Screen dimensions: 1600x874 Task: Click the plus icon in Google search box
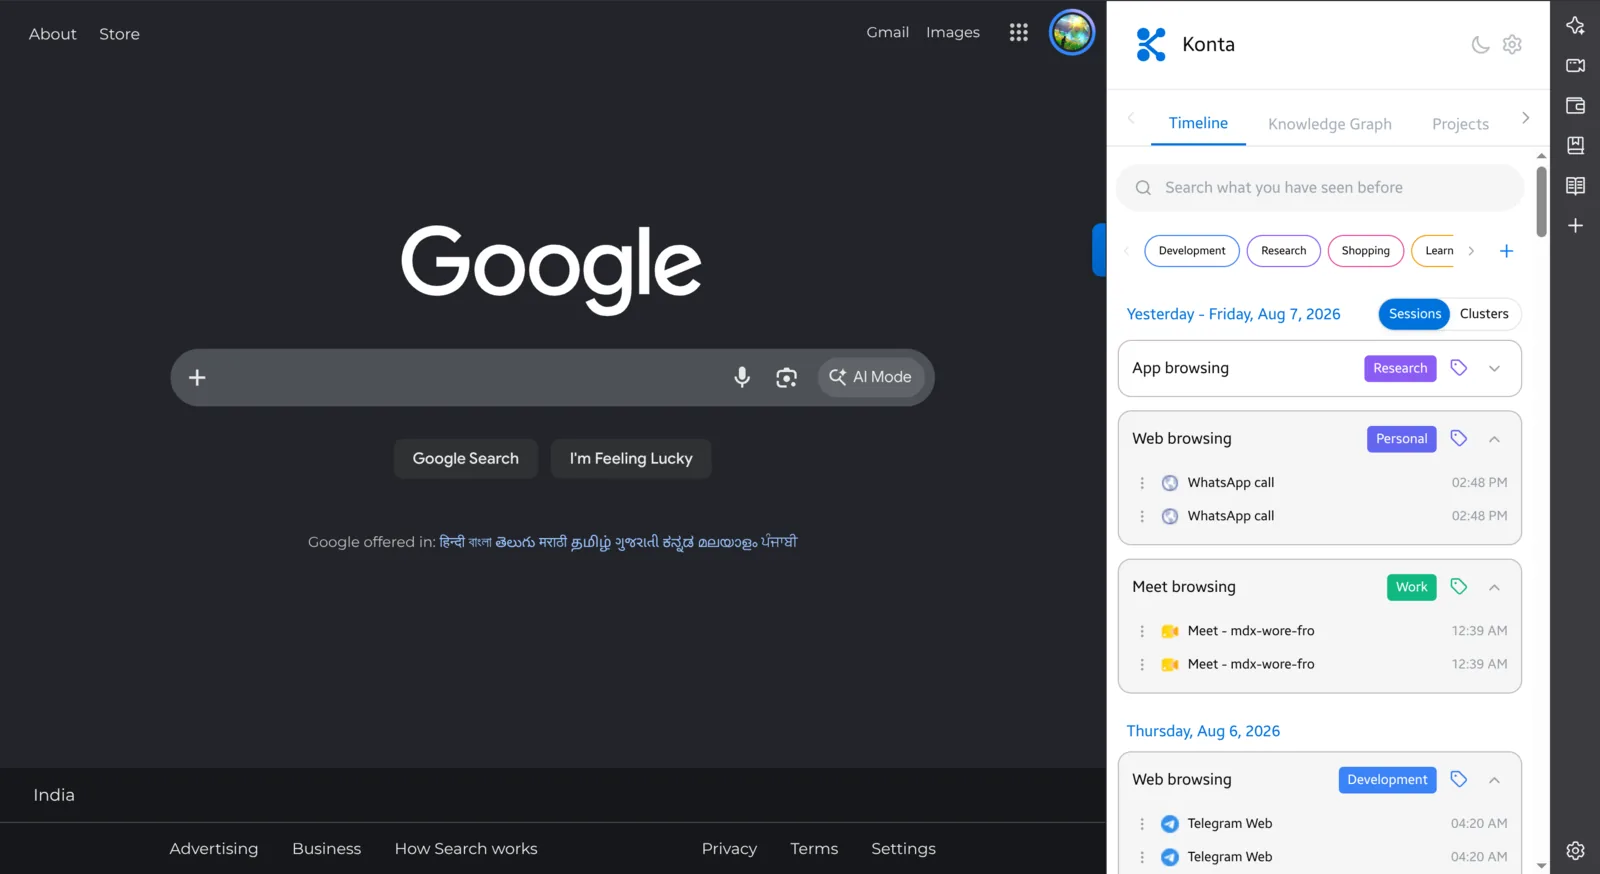point(197,377)
